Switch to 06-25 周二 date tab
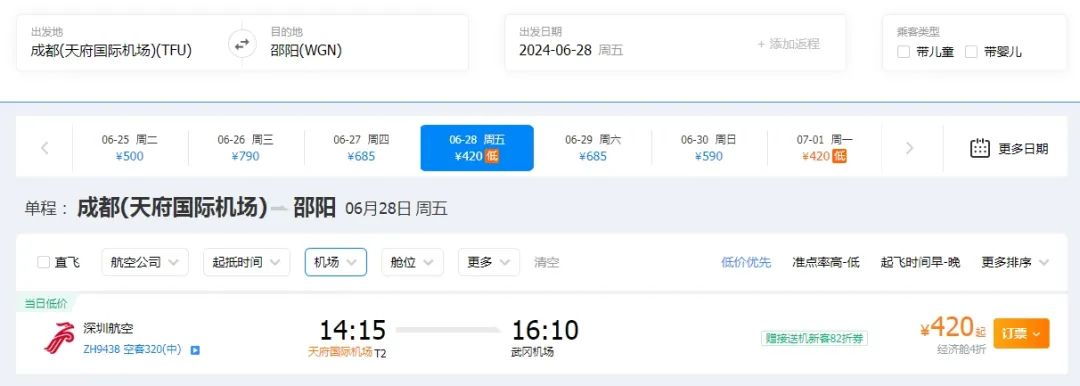 (129, 148)
